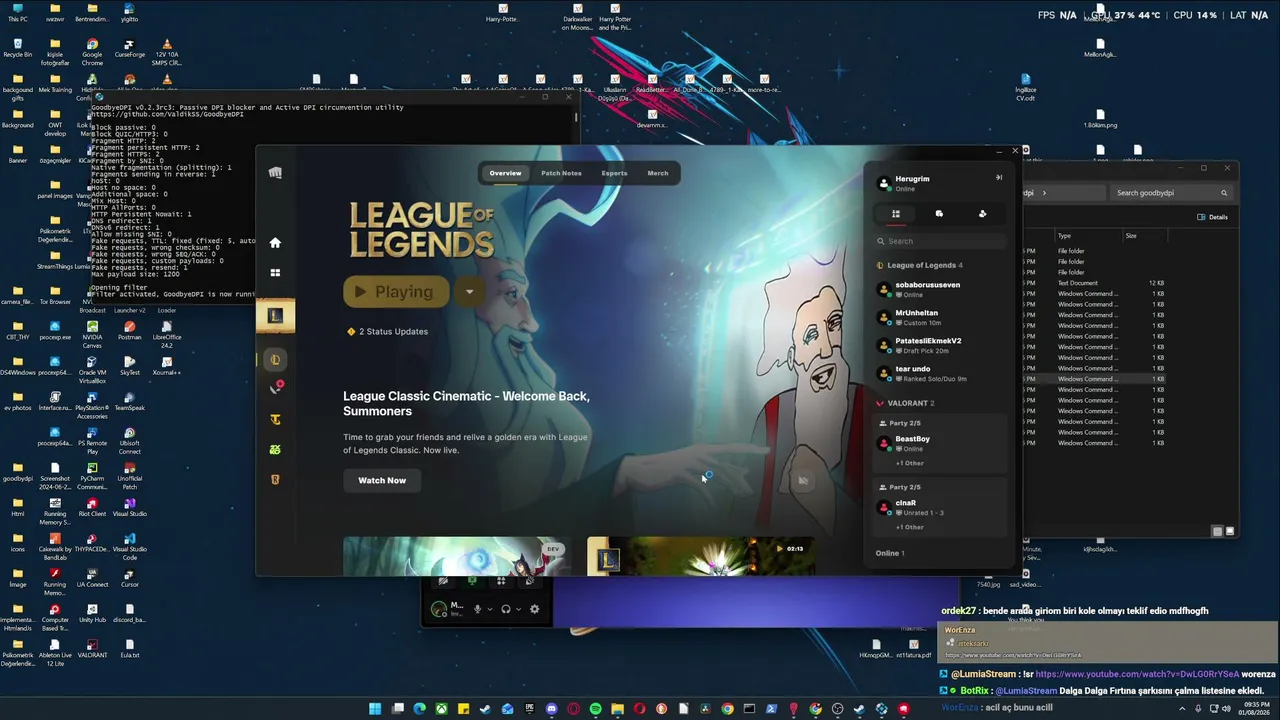Open the add friend tab
This screenshot has width=1280, height=720.
point(982,214)
